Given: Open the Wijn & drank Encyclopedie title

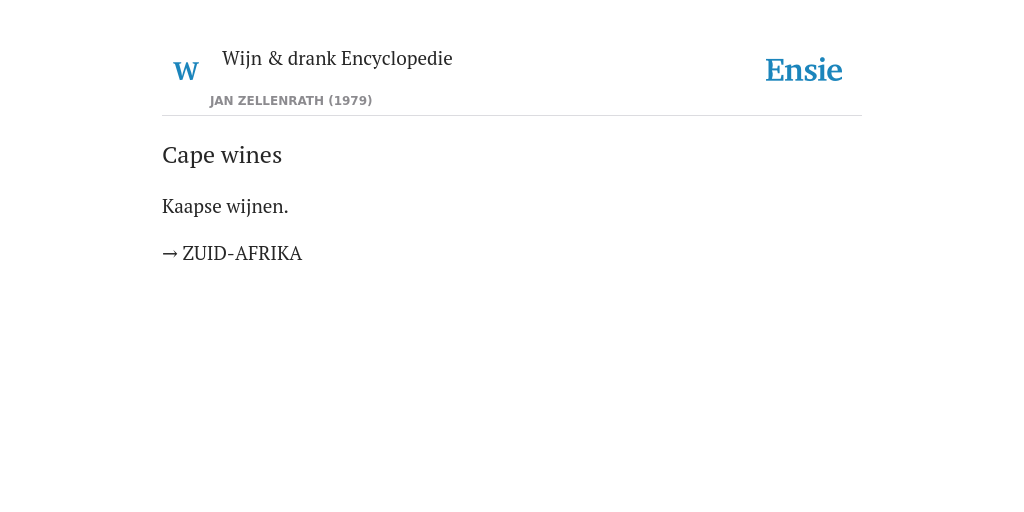Looking at the screenshot, I should tap(337, 58).
